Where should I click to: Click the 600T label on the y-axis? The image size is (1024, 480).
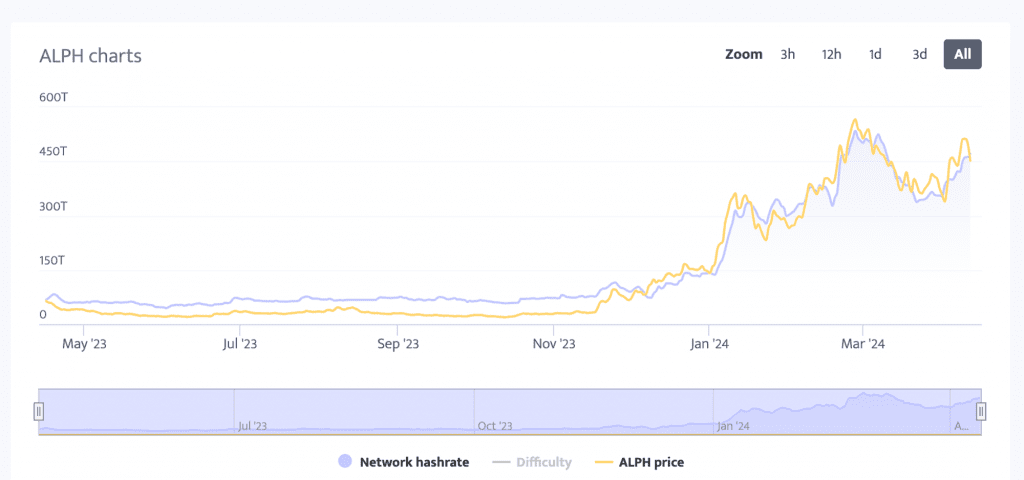[x=52, y=97]
